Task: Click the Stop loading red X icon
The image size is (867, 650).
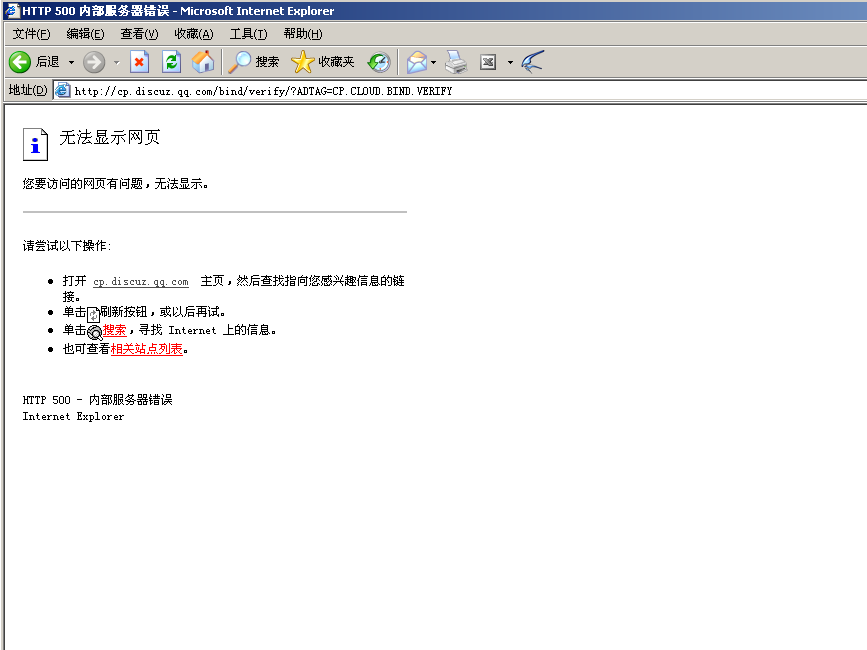Action: click(139, 62)
